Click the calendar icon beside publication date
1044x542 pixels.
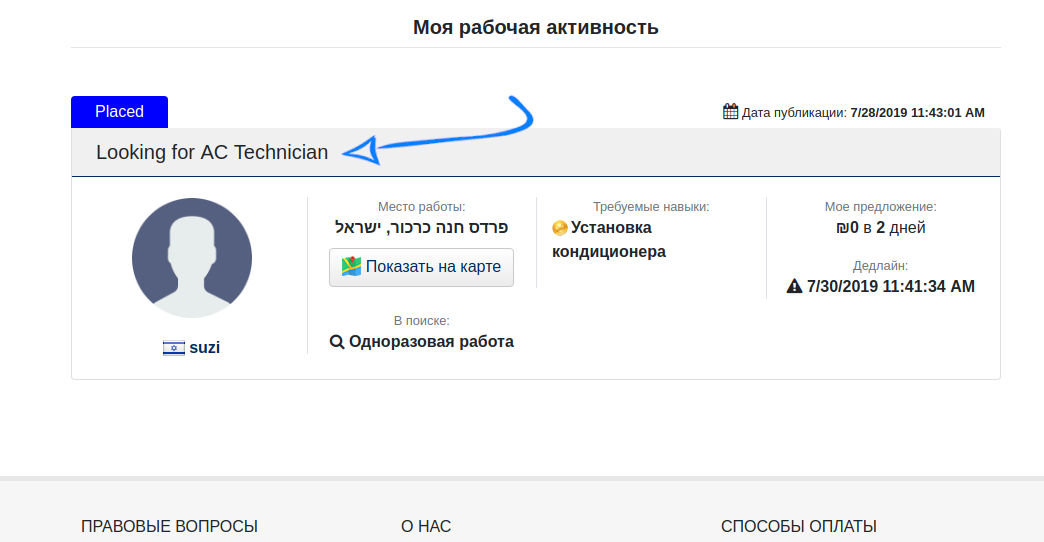(x=730, y=111)
